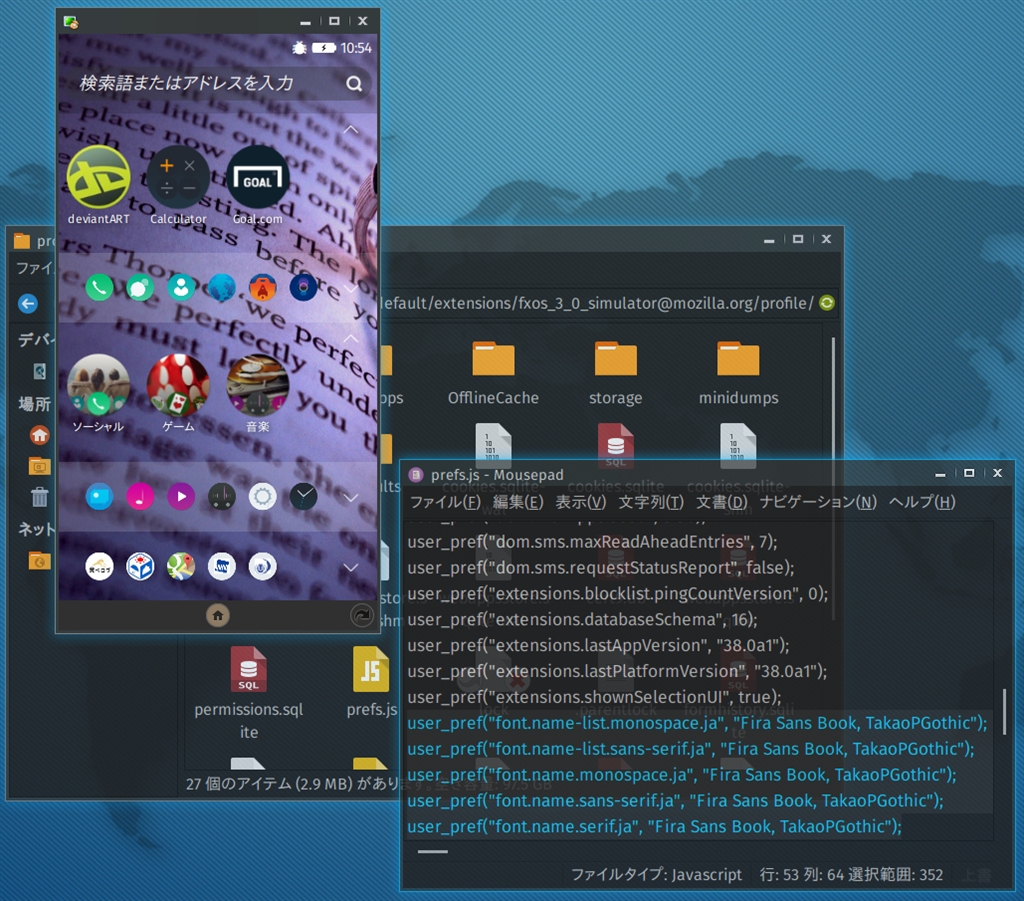Open the 食べログ app icon

point(99,567)
